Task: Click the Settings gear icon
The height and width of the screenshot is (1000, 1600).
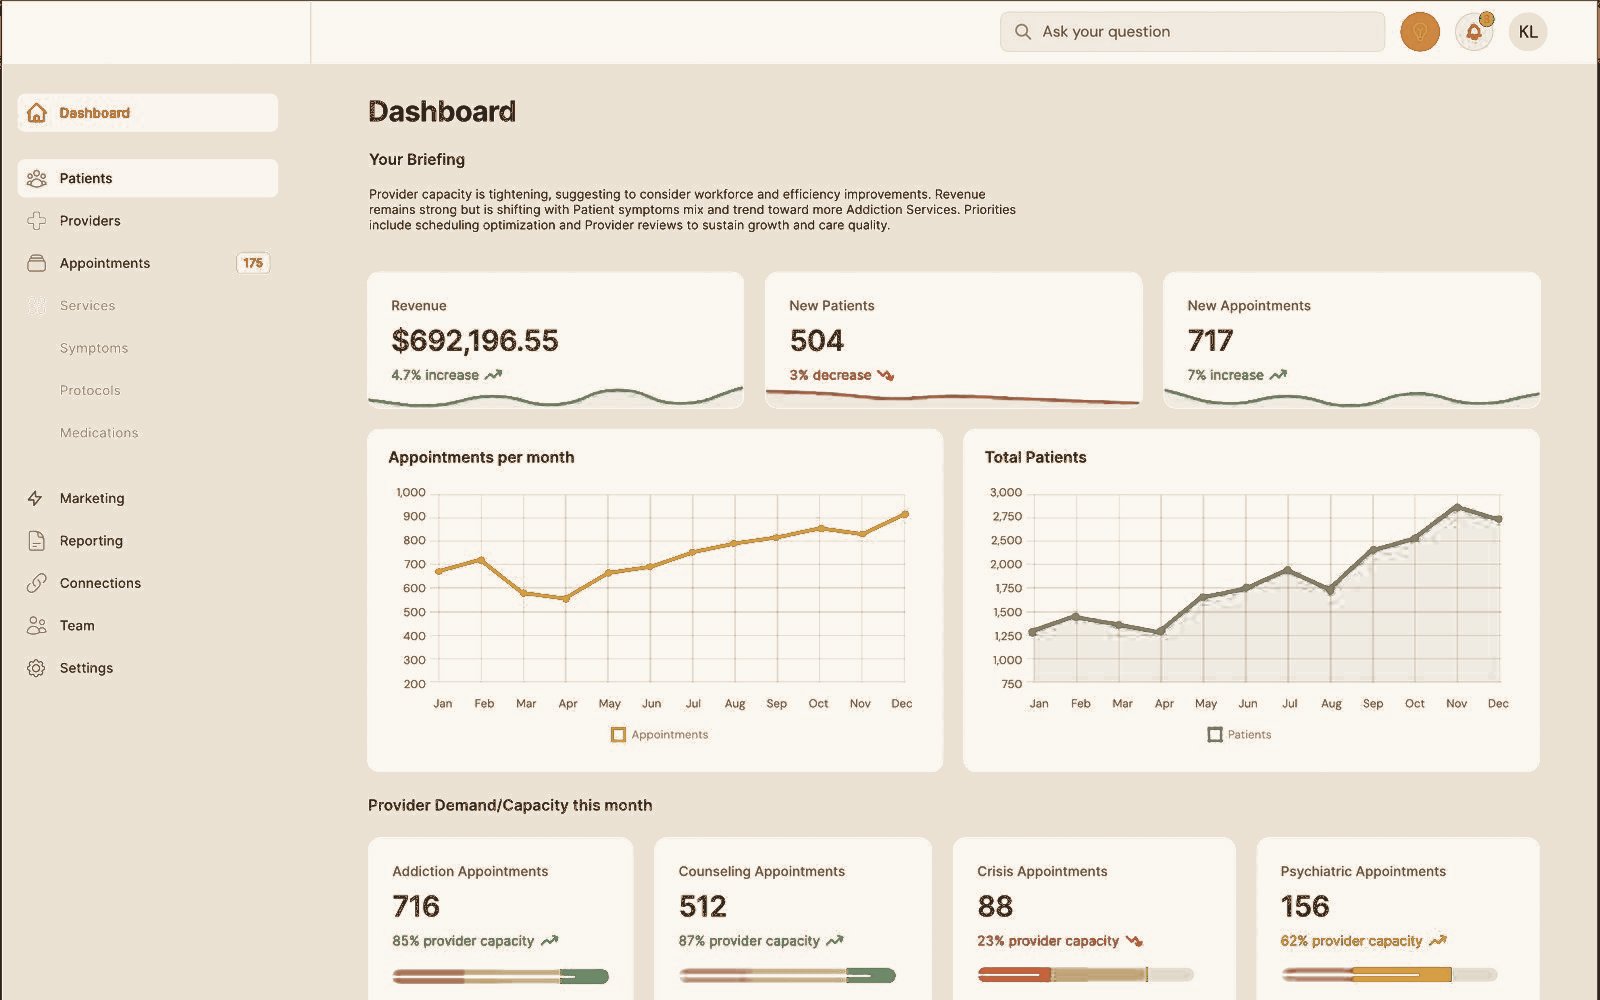Action: pyautogui.click(x=37, y=668)
